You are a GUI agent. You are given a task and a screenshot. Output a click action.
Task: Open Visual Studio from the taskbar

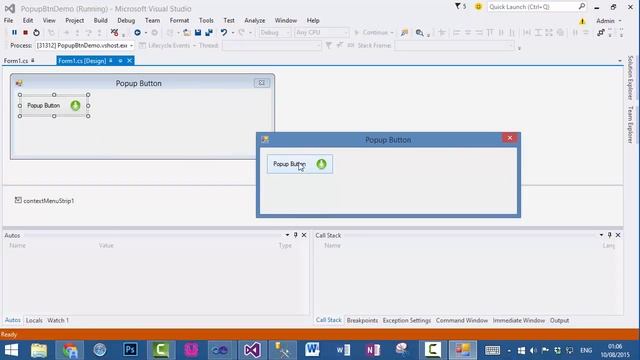coord(253,350)
